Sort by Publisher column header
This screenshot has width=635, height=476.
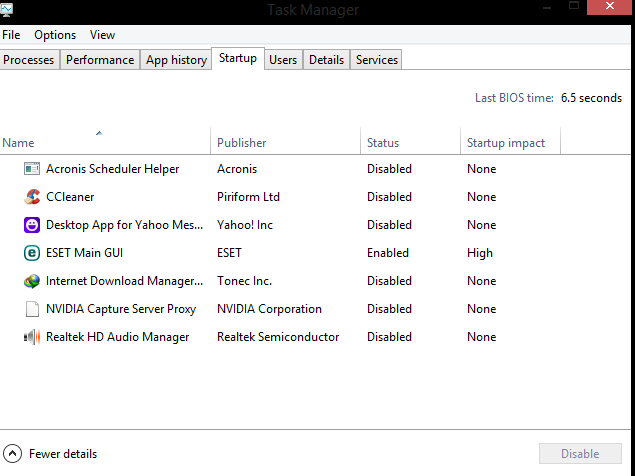click(242, 143)
